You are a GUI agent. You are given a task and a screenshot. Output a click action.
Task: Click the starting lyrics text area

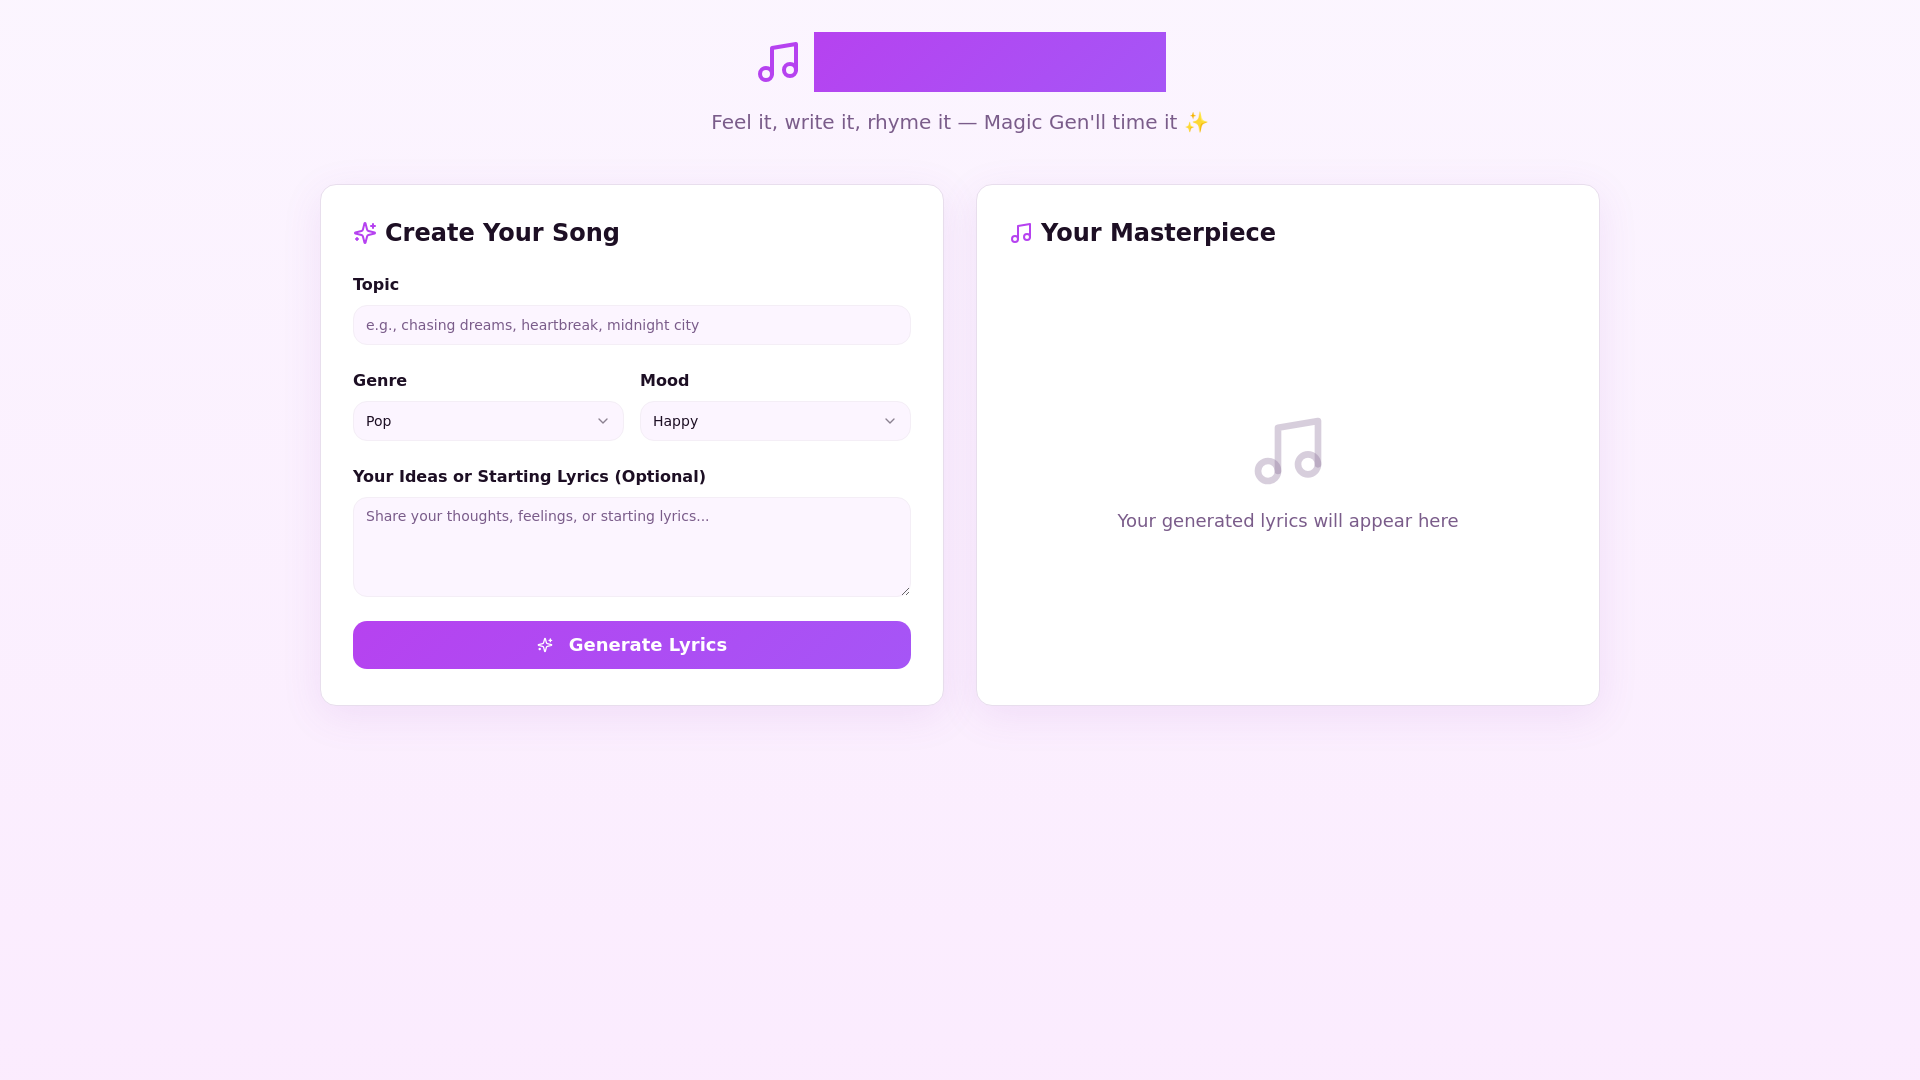point(631,546)
